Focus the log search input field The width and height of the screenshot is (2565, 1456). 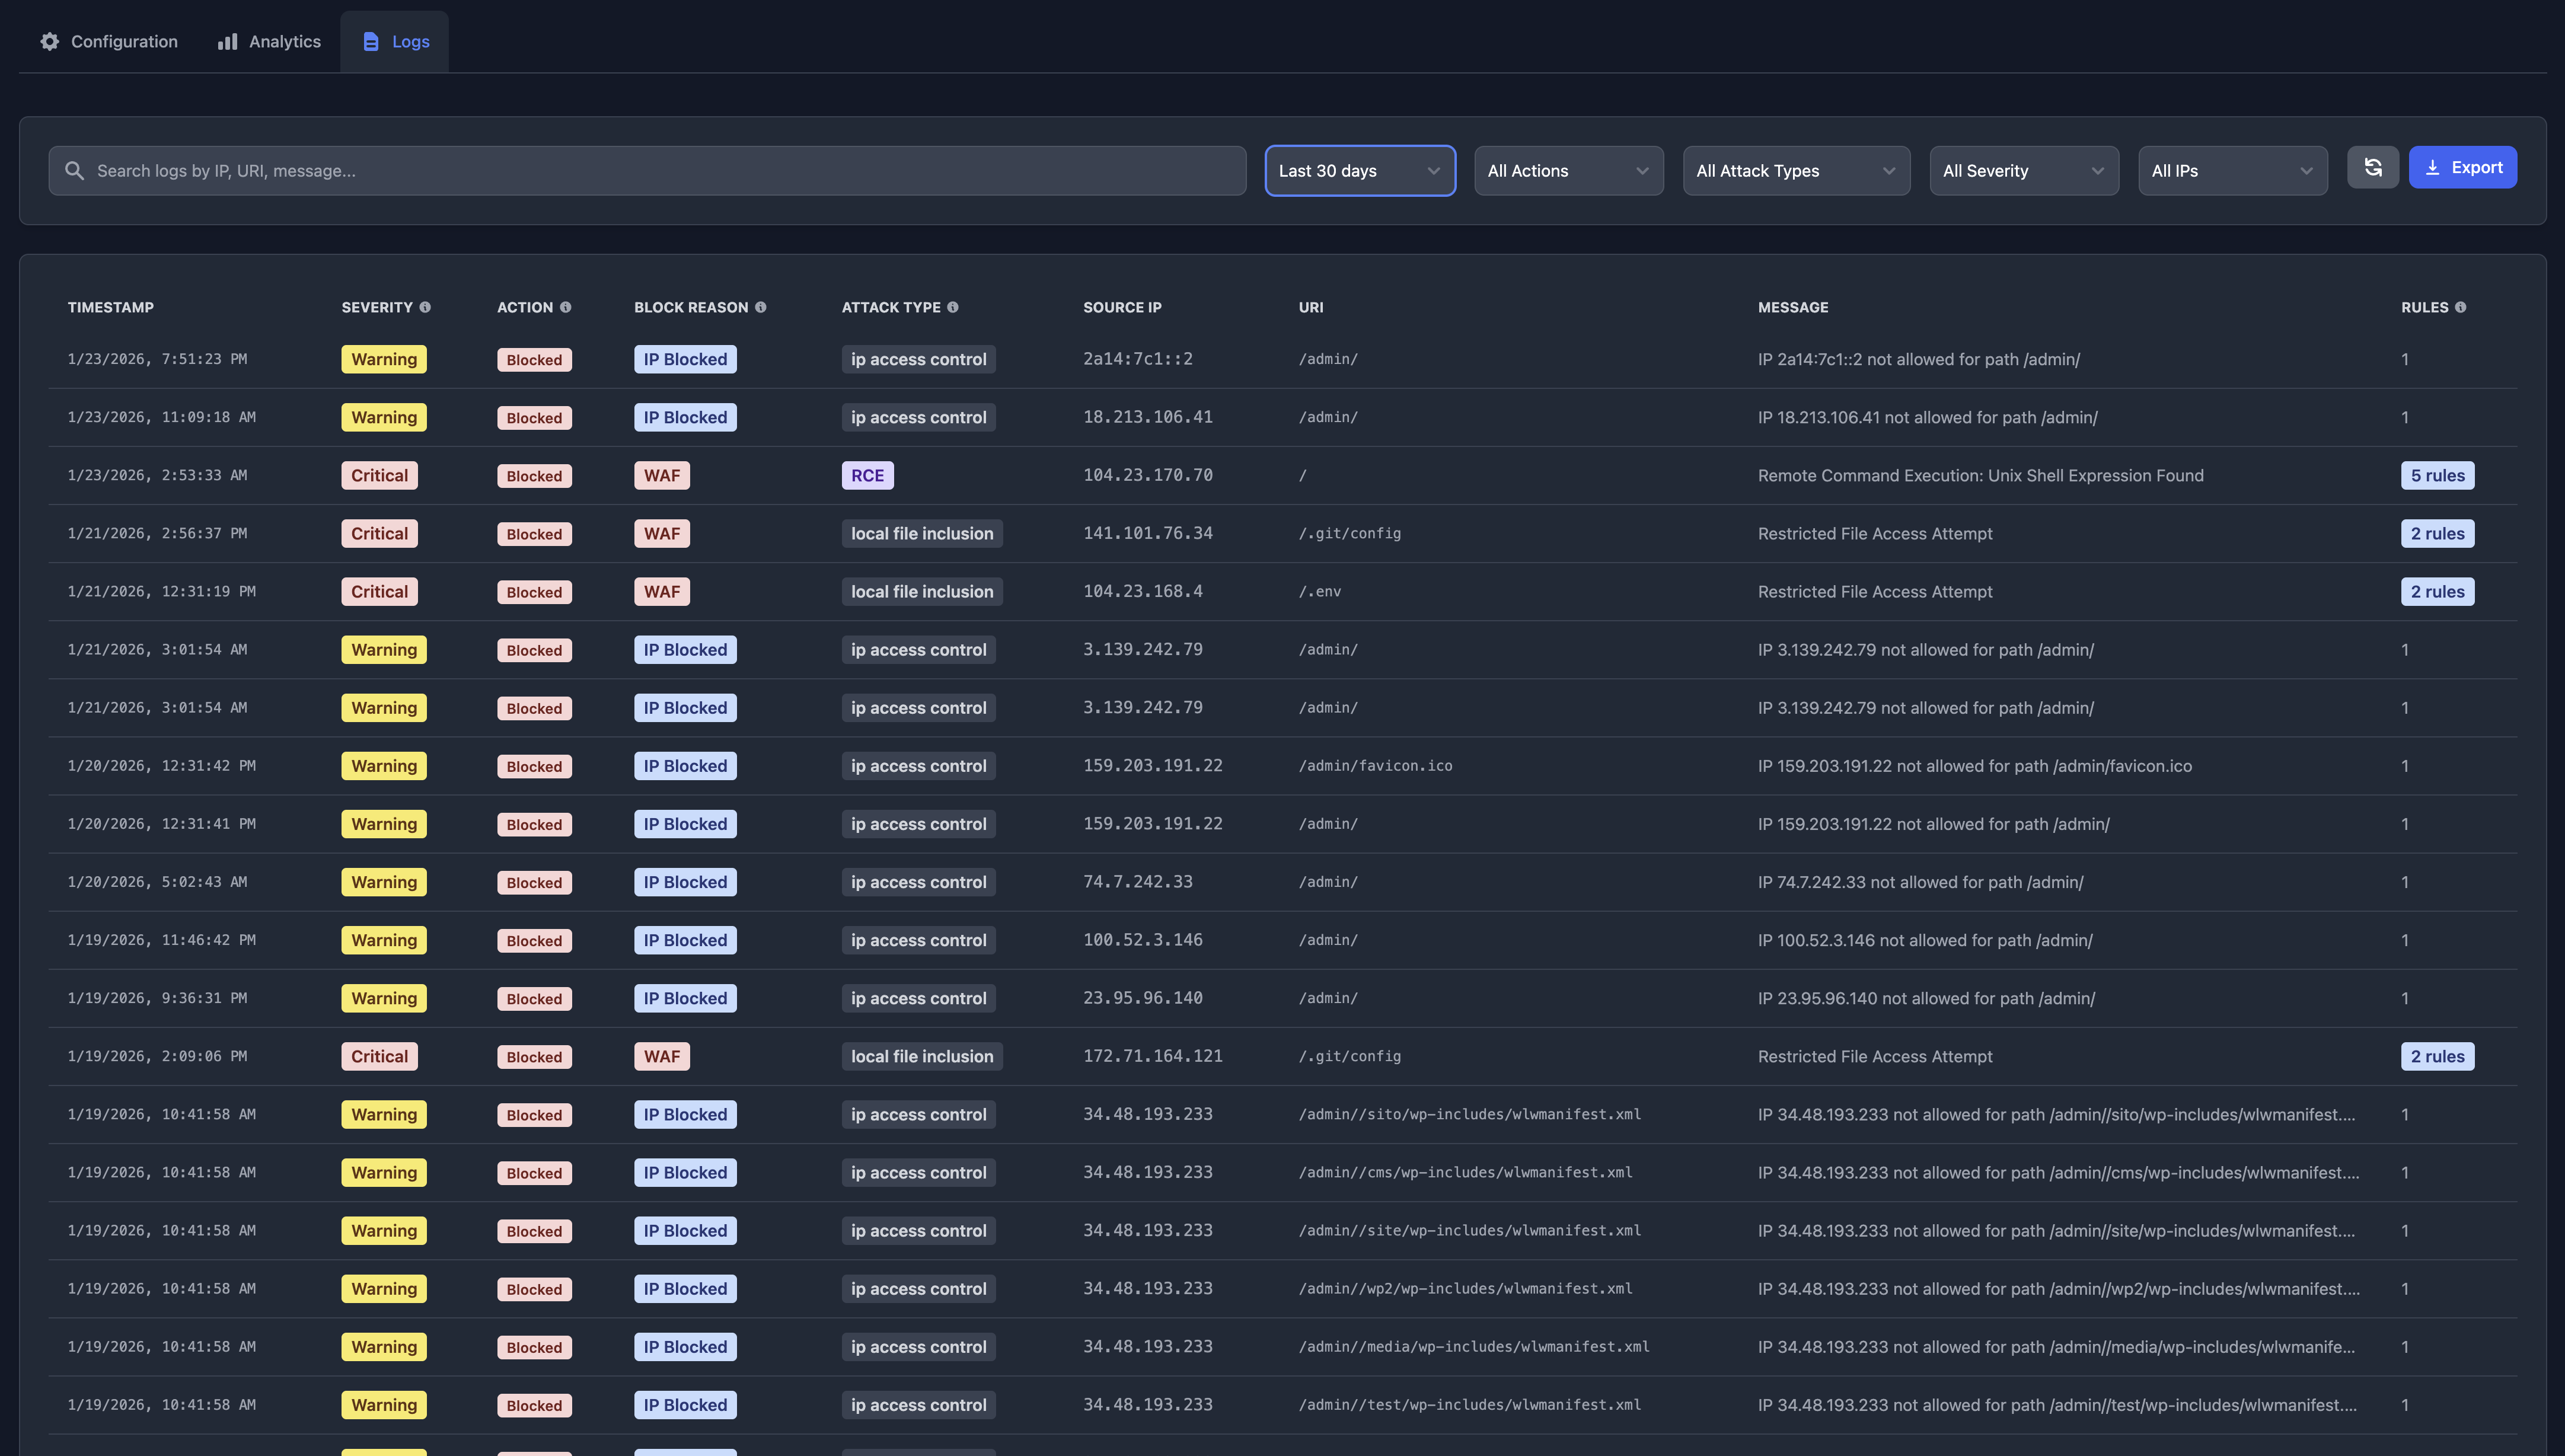[660, 171]
